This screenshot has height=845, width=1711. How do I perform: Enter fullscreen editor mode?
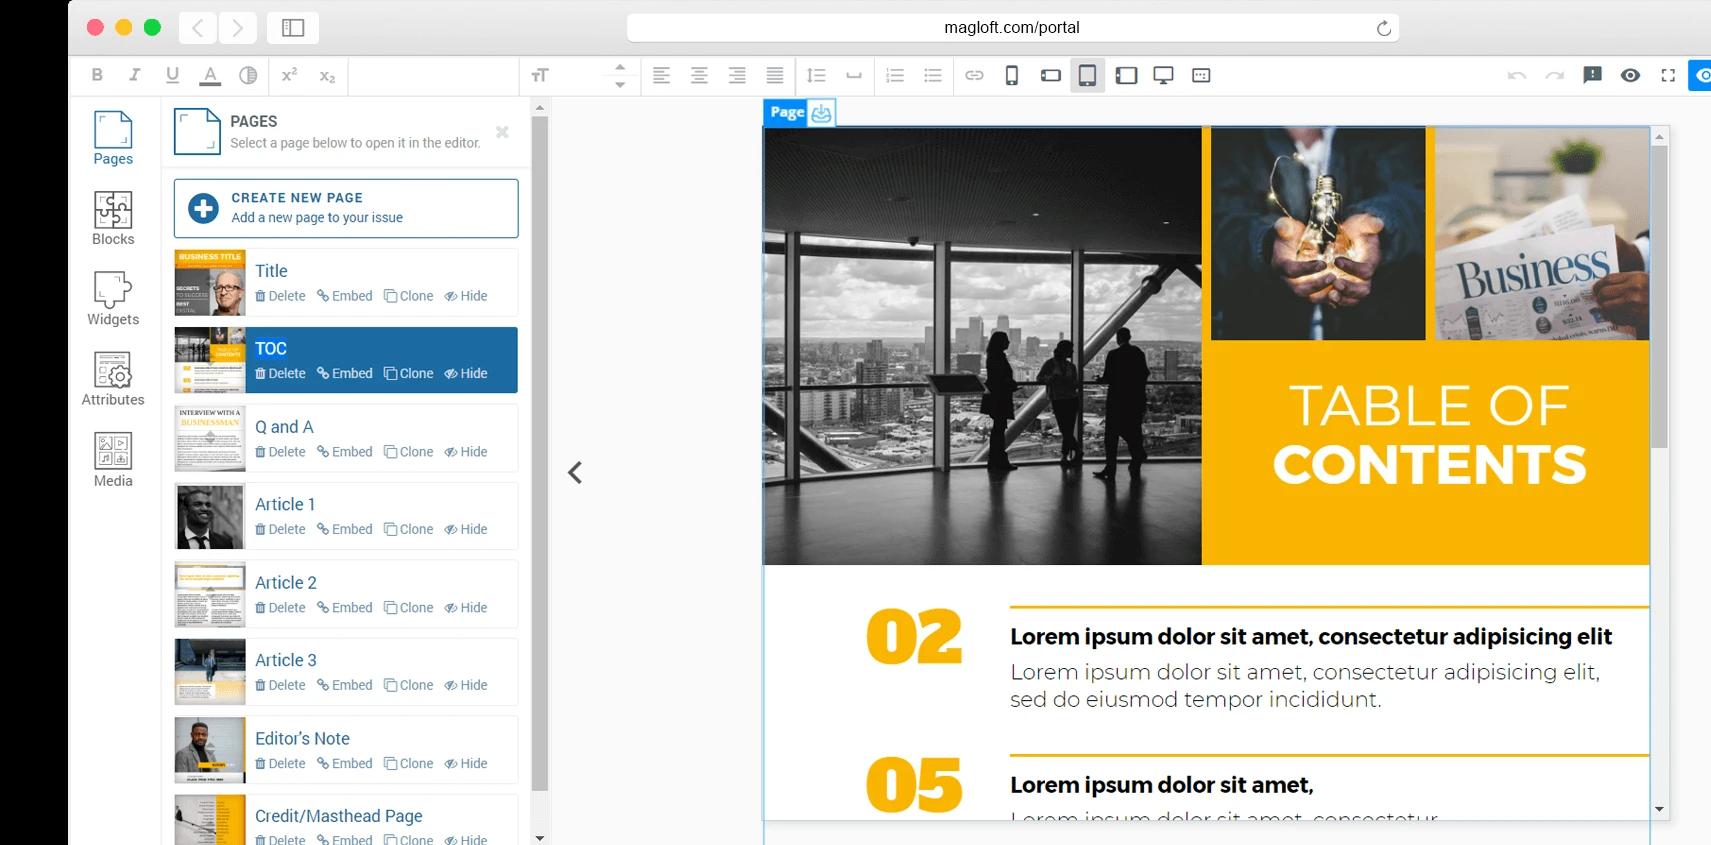click(1667, 75)
